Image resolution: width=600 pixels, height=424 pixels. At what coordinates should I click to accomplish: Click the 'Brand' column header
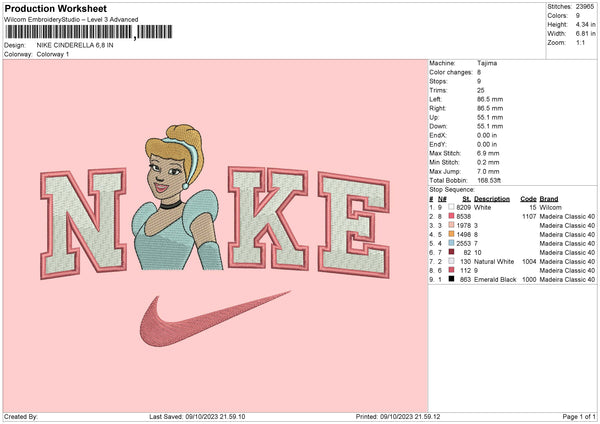pyautogui.click(x=549, y=199)
